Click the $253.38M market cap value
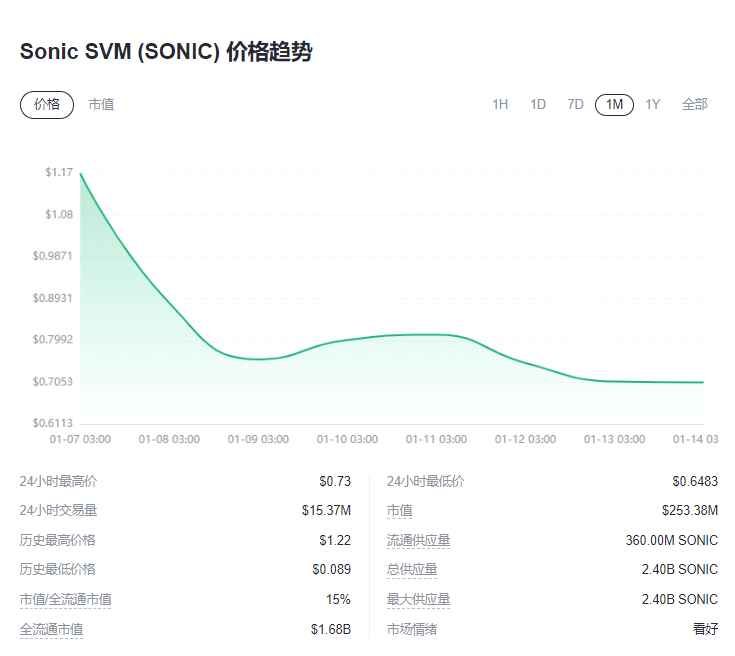 point(690,511)
